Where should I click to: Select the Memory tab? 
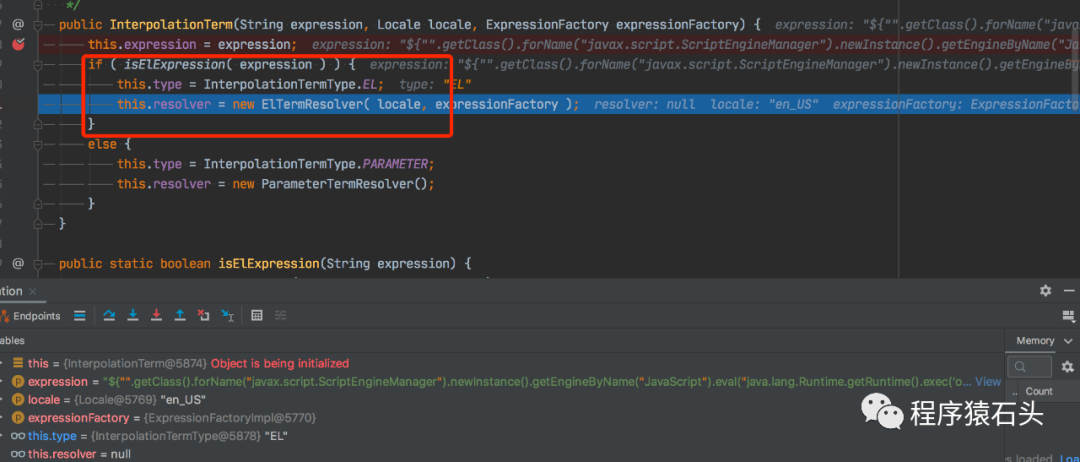(x=1035, y=341)
